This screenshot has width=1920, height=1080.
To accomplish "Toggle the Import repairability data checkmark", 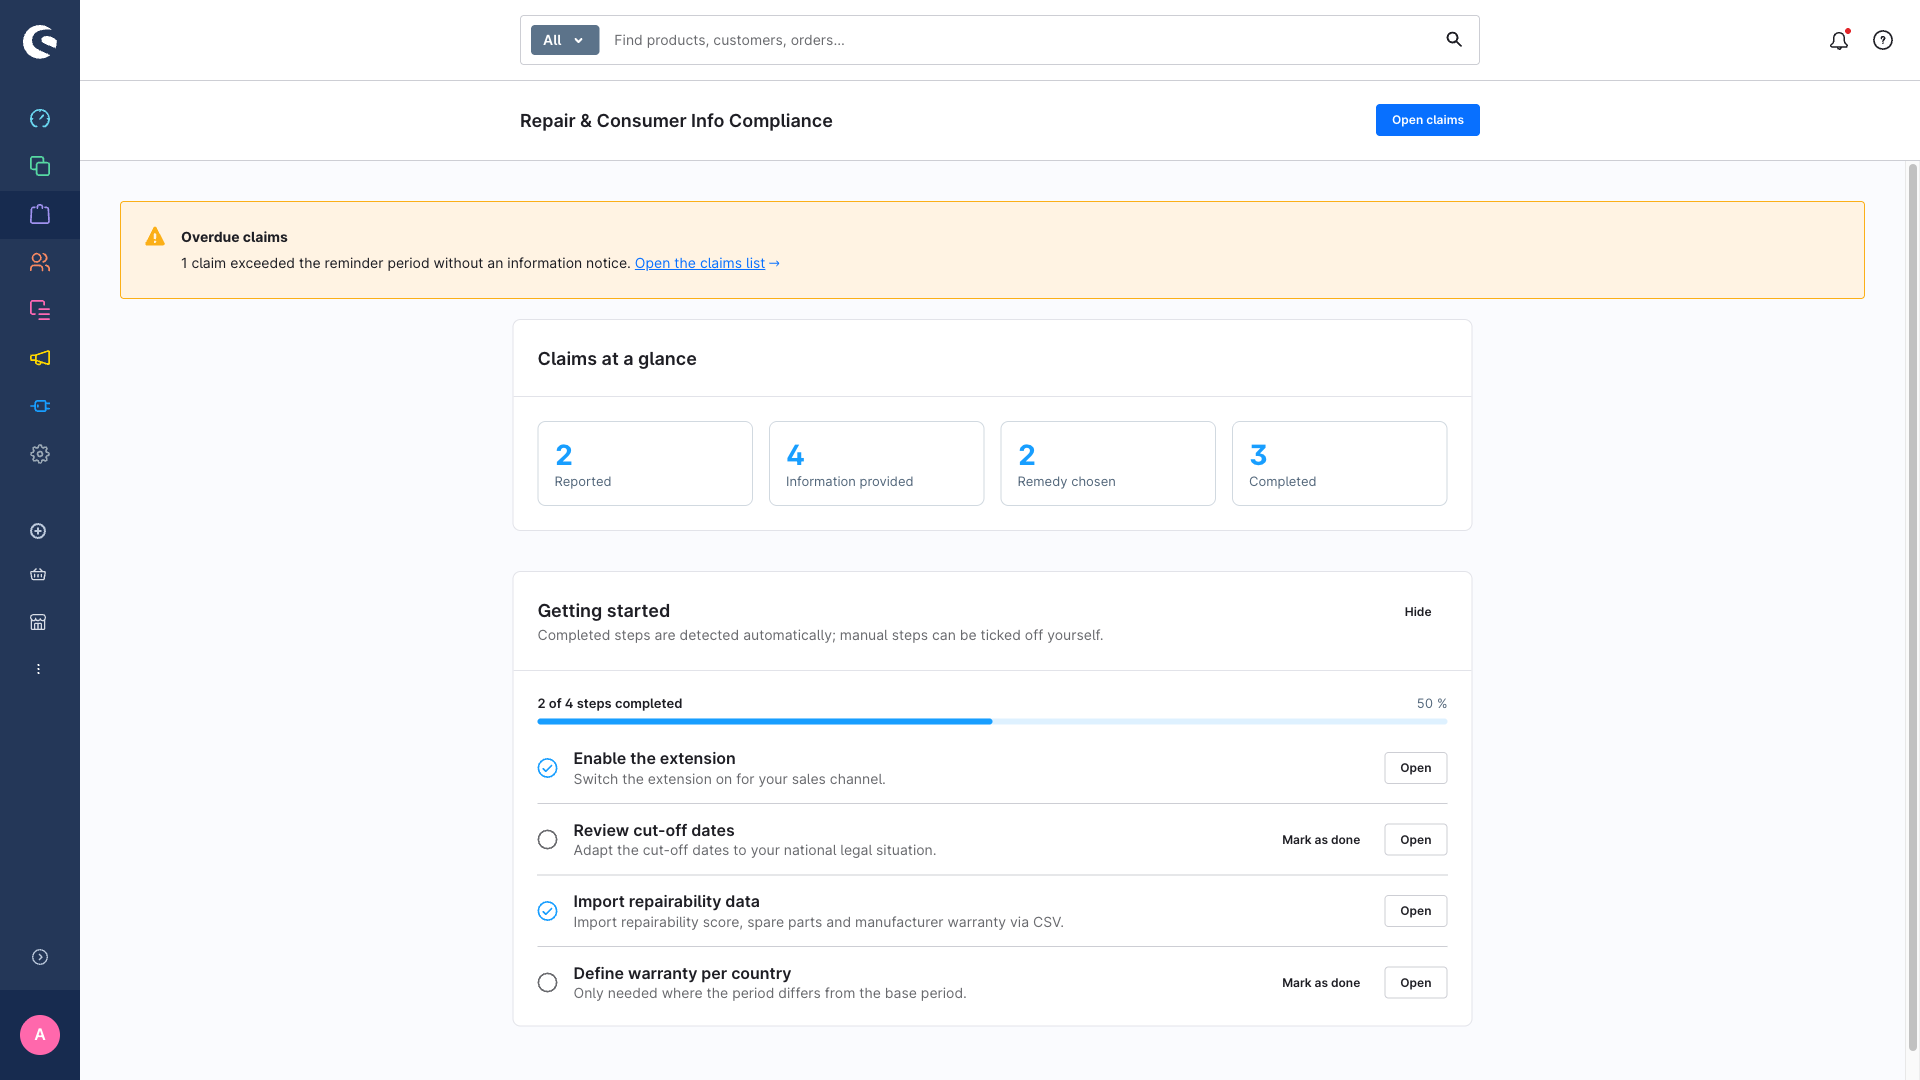I will 547,911.
